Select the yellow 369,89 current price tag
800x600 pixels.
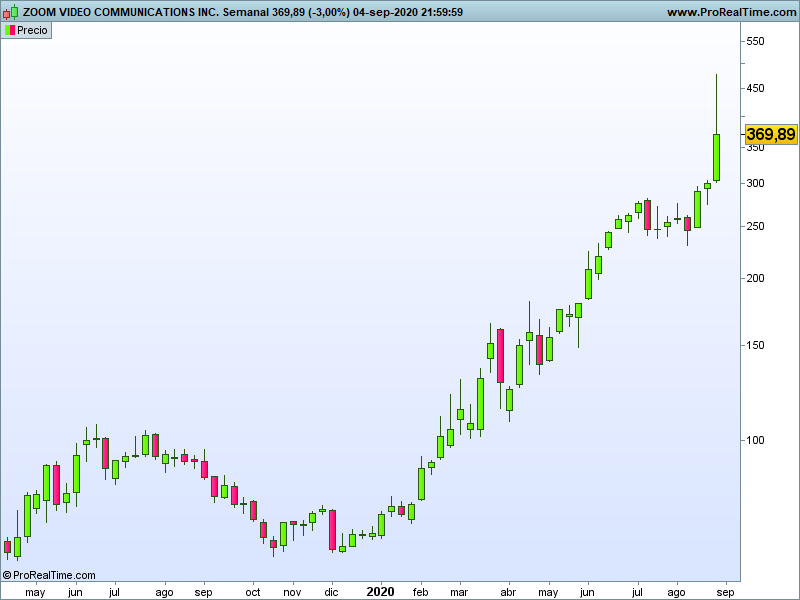[x=771, y=134]
